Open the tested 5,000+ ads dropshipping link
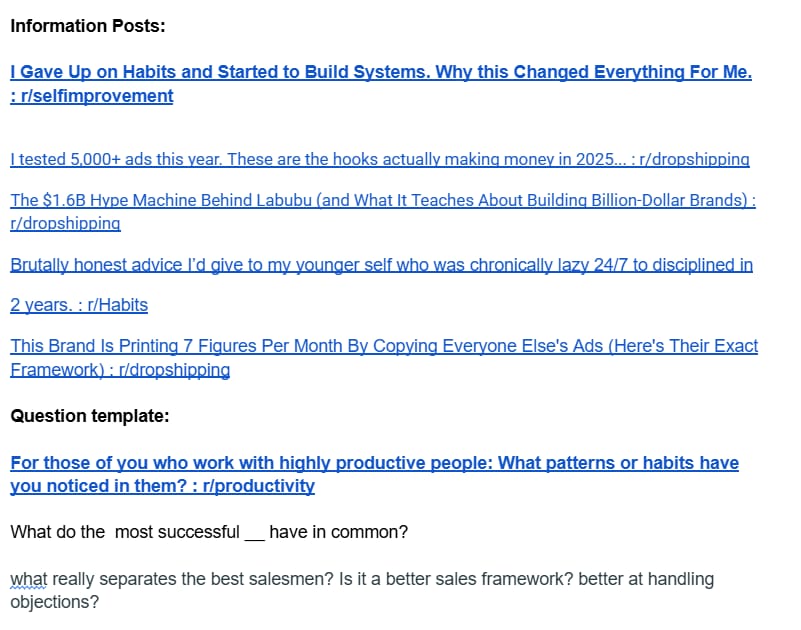 380,159
